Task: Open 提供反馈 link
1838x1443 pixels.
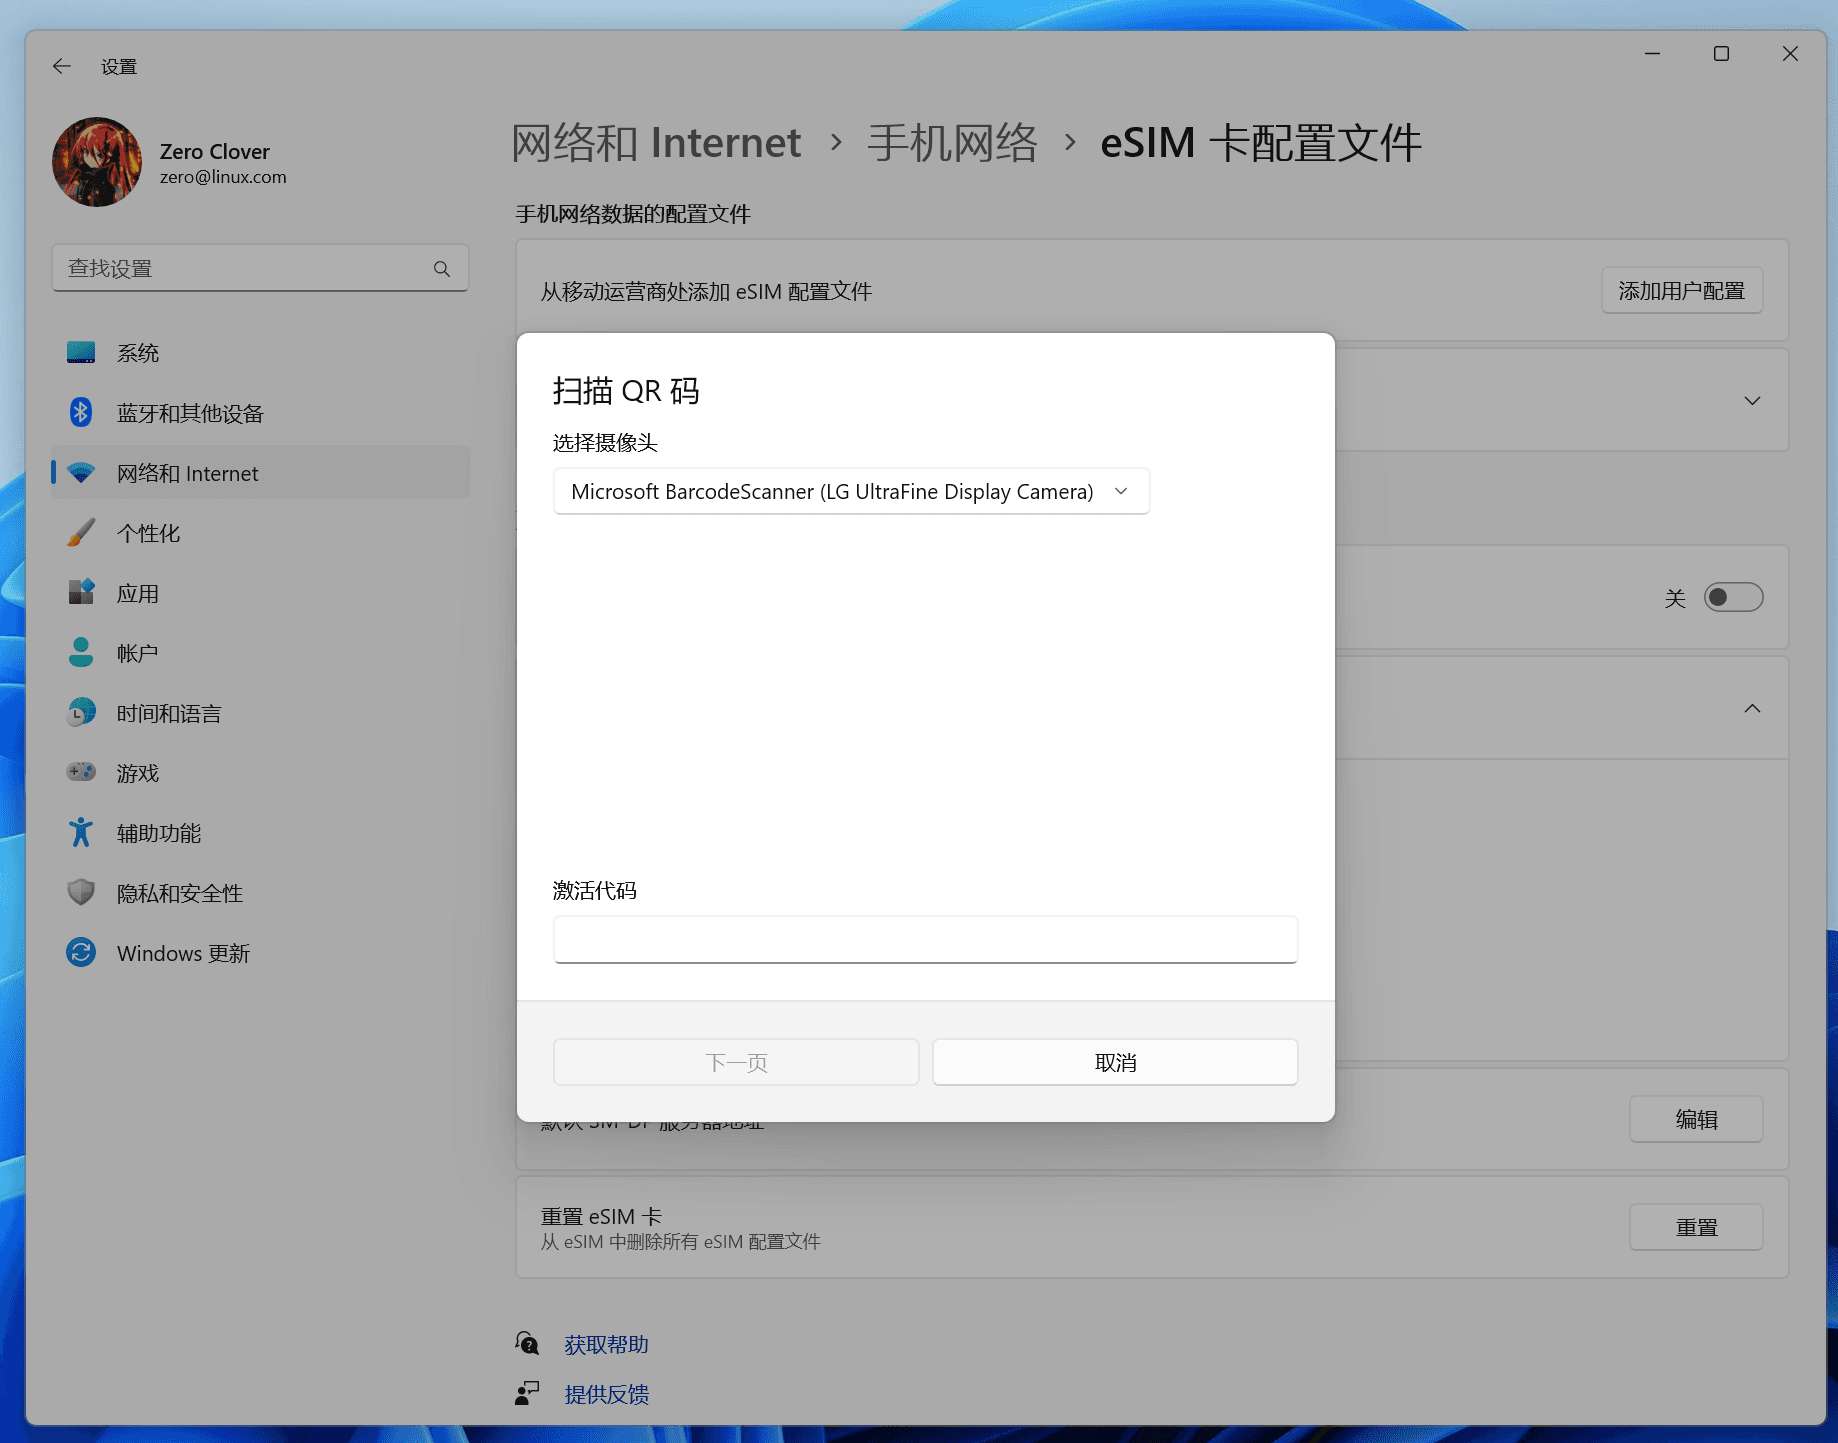Action: (x=606, y=1394)
